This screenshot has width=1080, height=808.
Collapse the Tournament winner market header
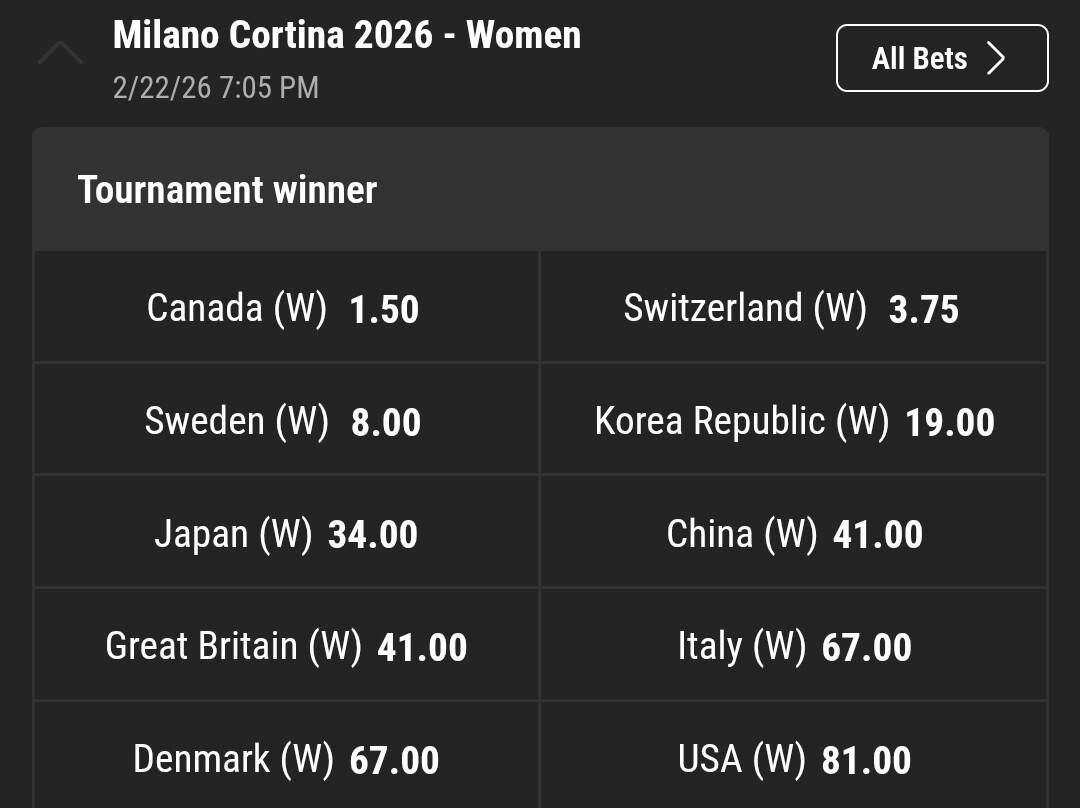[540, 189]
